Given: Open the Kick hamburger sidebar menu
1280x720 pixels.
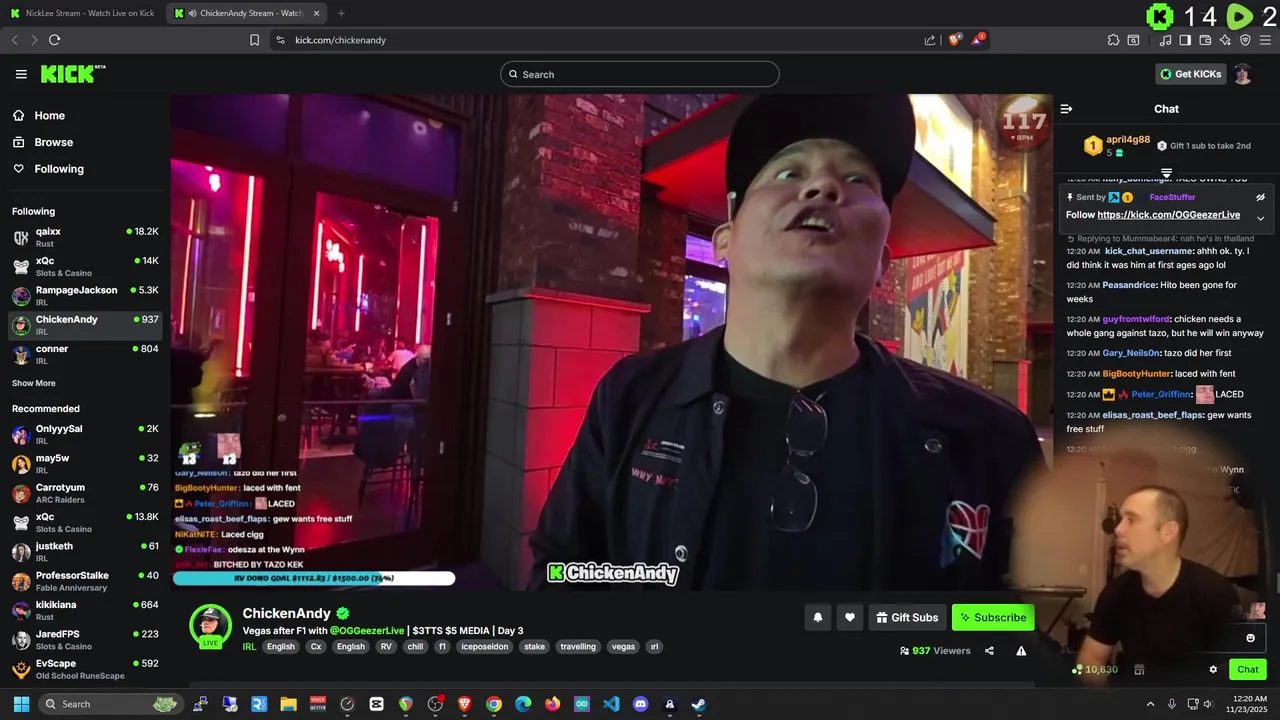Looking at the screenshot, I should [x=21, y=74].
